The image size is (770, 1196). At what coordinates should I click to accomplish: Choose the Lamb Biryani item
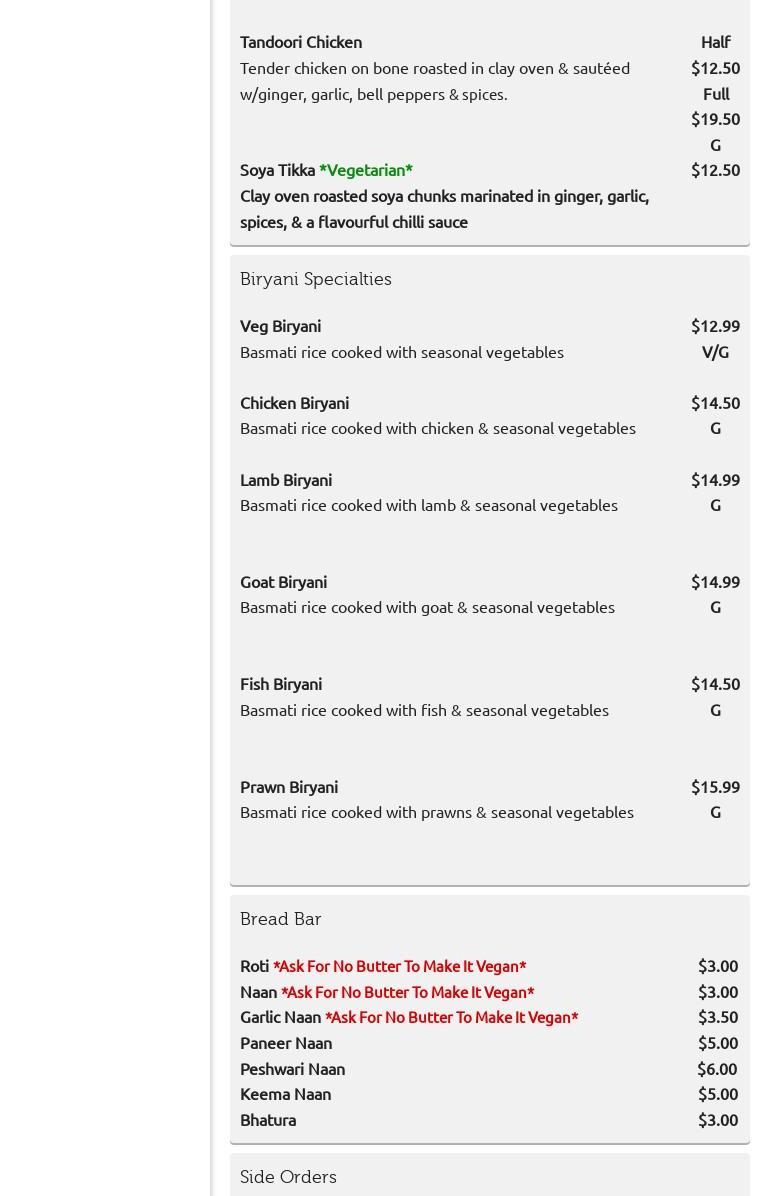click(x=286, y=480)
